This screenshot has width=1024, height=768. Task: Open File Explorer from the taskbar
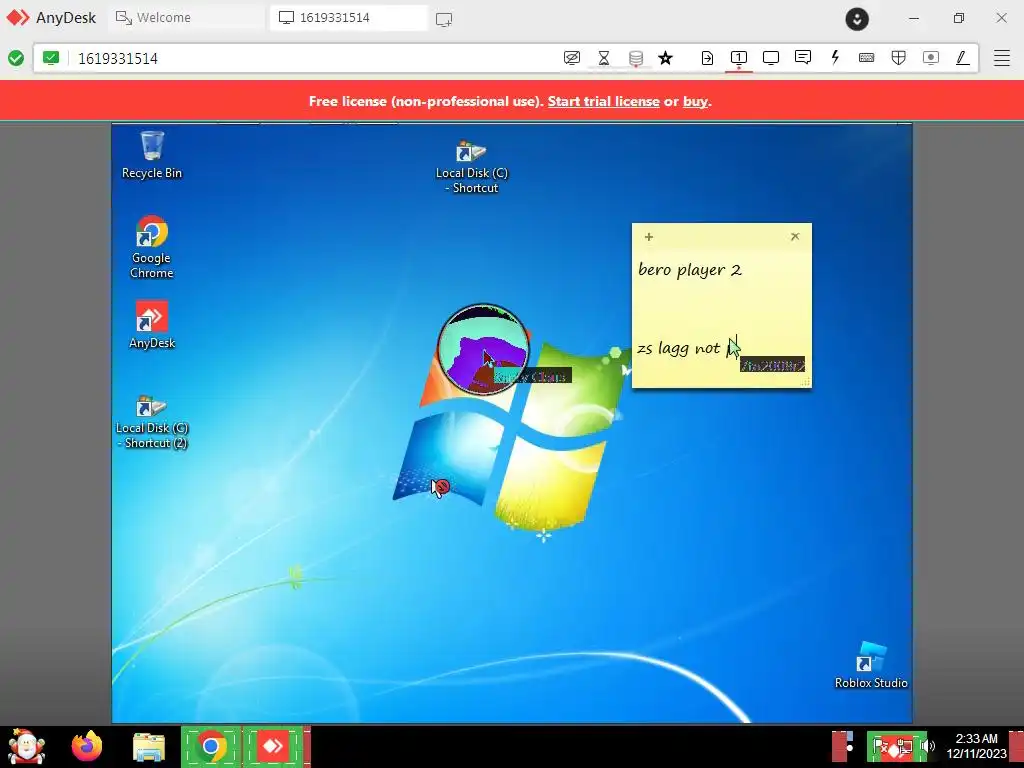click(149, 746)
